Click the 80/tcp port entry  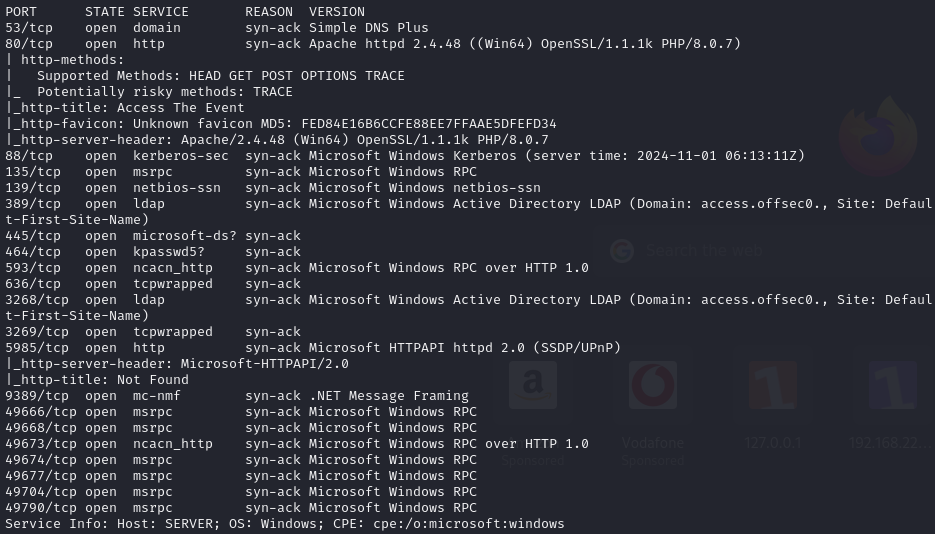(29, 44)
